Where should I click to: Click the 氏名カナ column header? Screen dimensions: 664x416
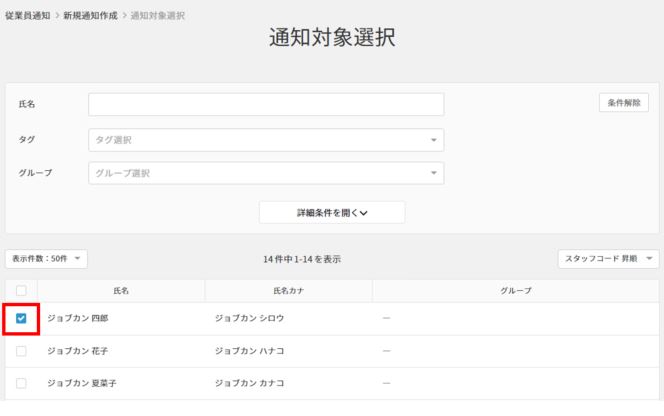[x=288, y=290]
